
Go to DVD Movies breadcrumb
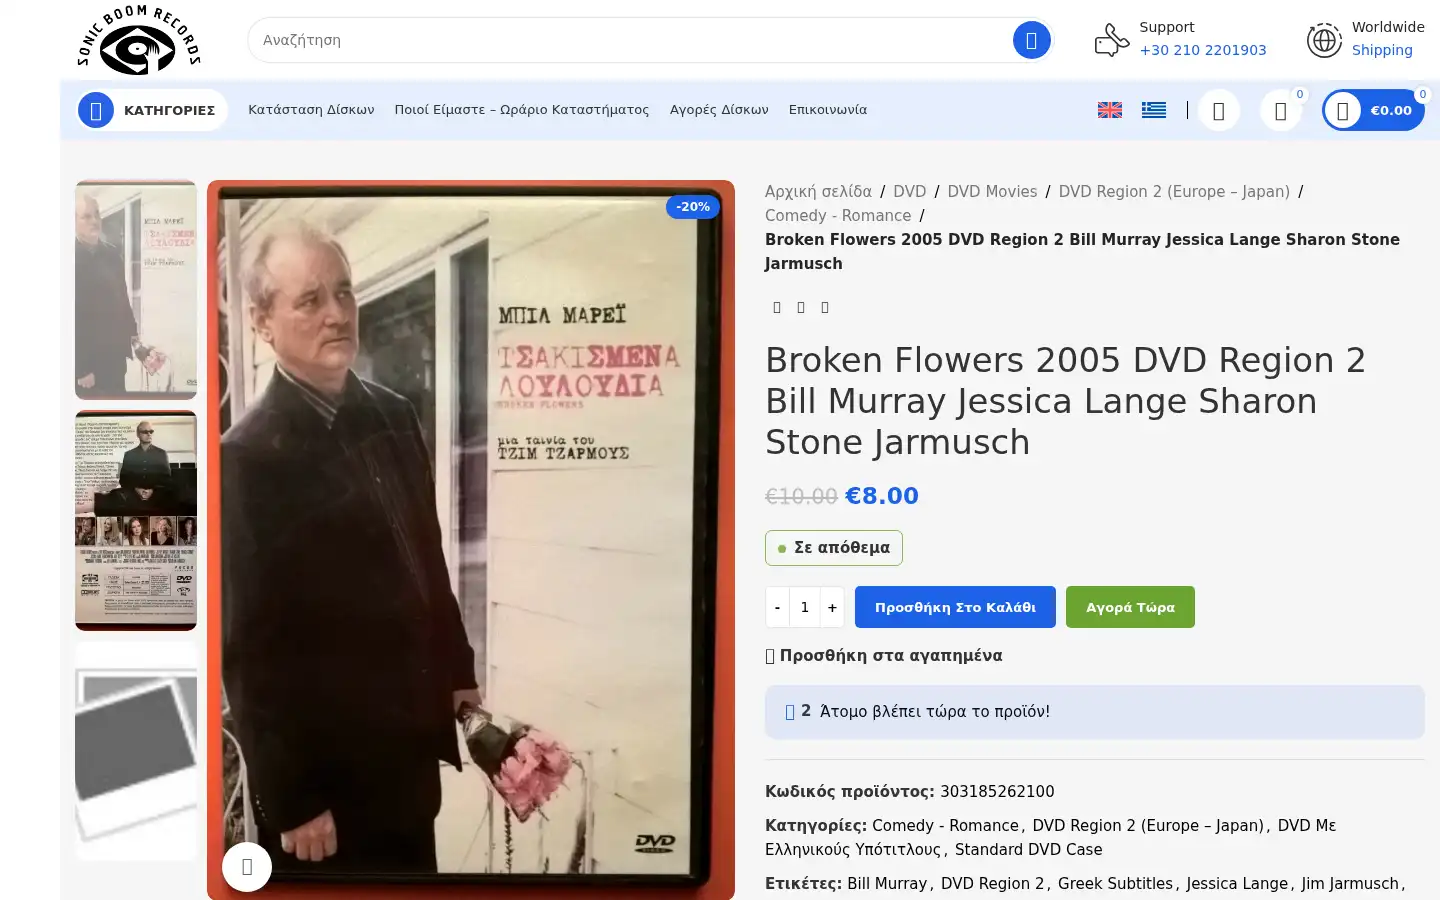pyautogui.click(x=992, y=191)
